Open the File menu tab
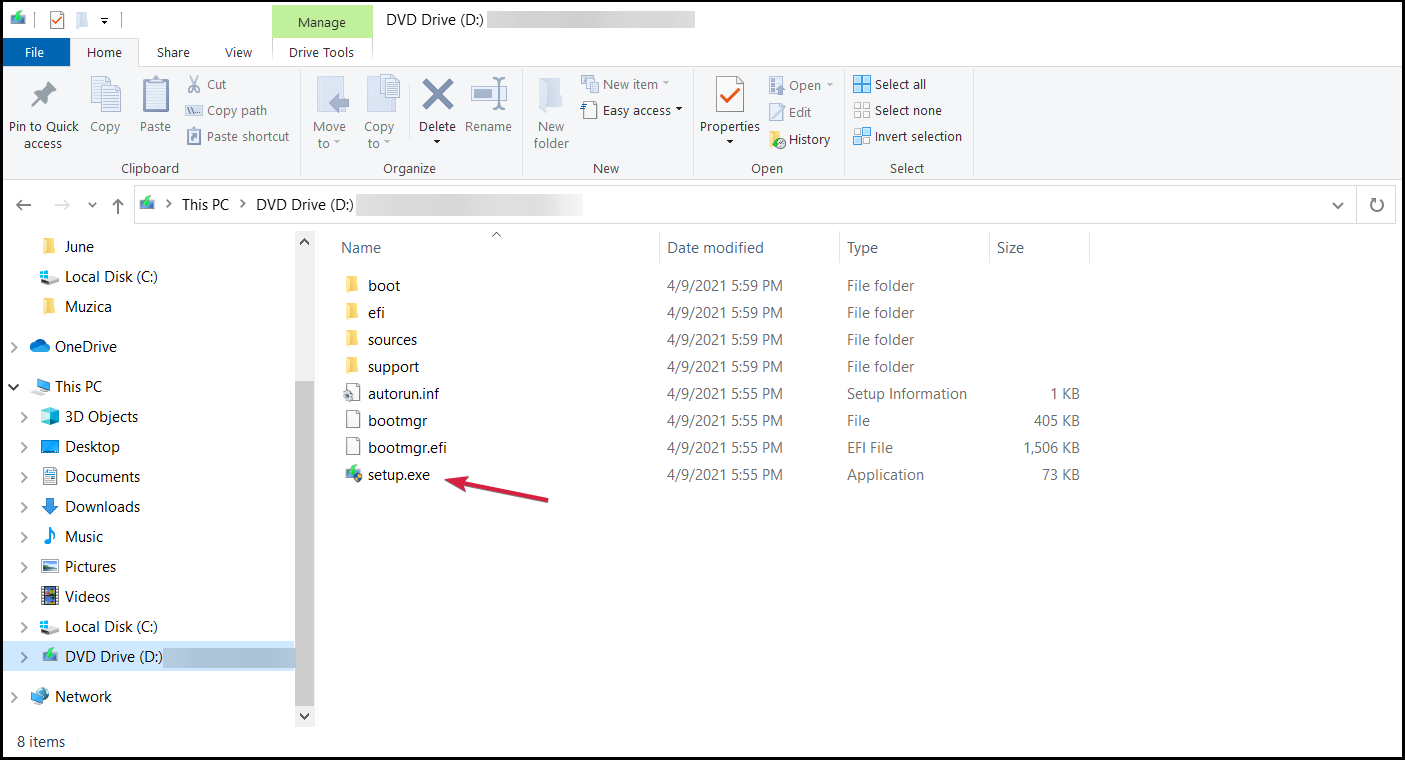 pos(35,53)
